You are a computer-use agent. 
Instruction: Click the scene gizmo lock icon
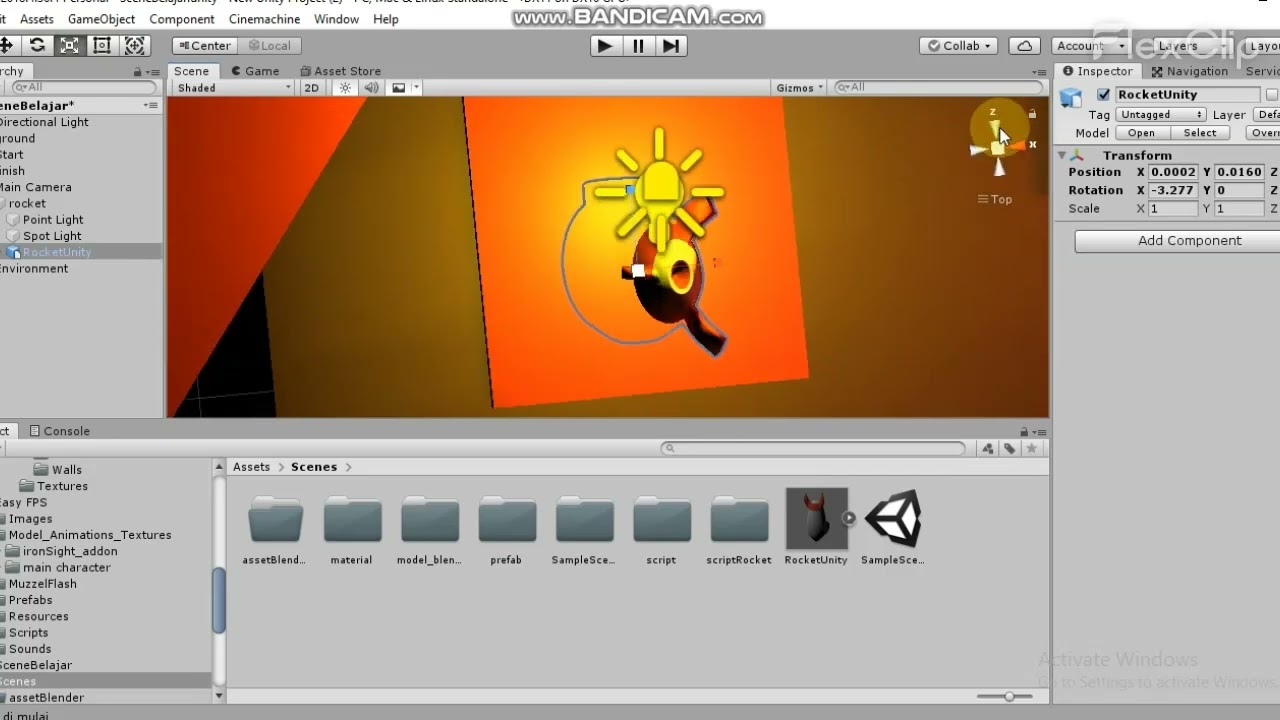coord(1032,114)
